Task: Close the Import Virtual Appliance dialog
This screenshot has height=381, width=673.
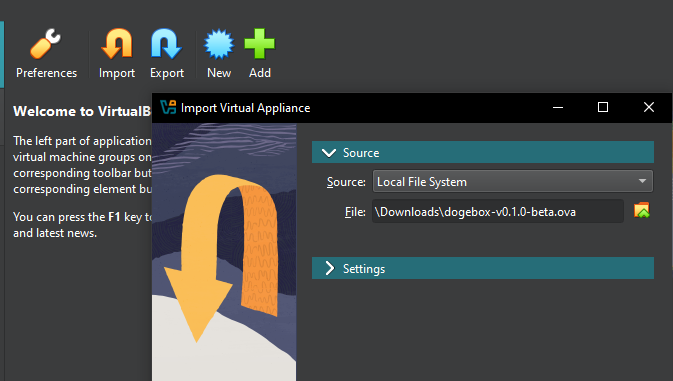Action: point(649,107)
